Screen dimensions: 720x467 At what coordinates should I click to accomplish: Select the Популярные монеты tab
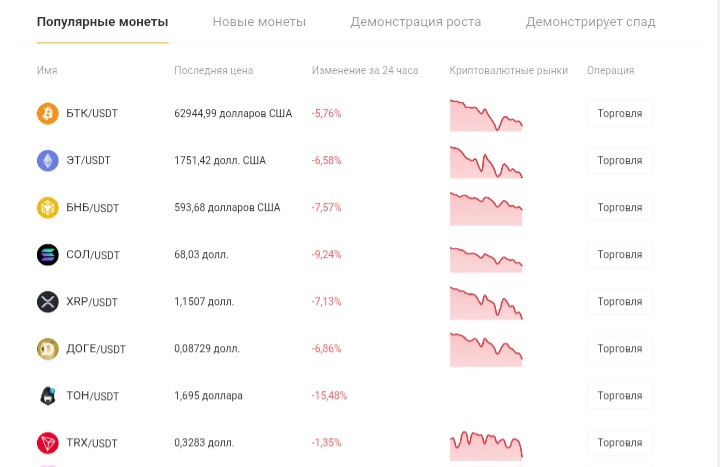(102, 22)
